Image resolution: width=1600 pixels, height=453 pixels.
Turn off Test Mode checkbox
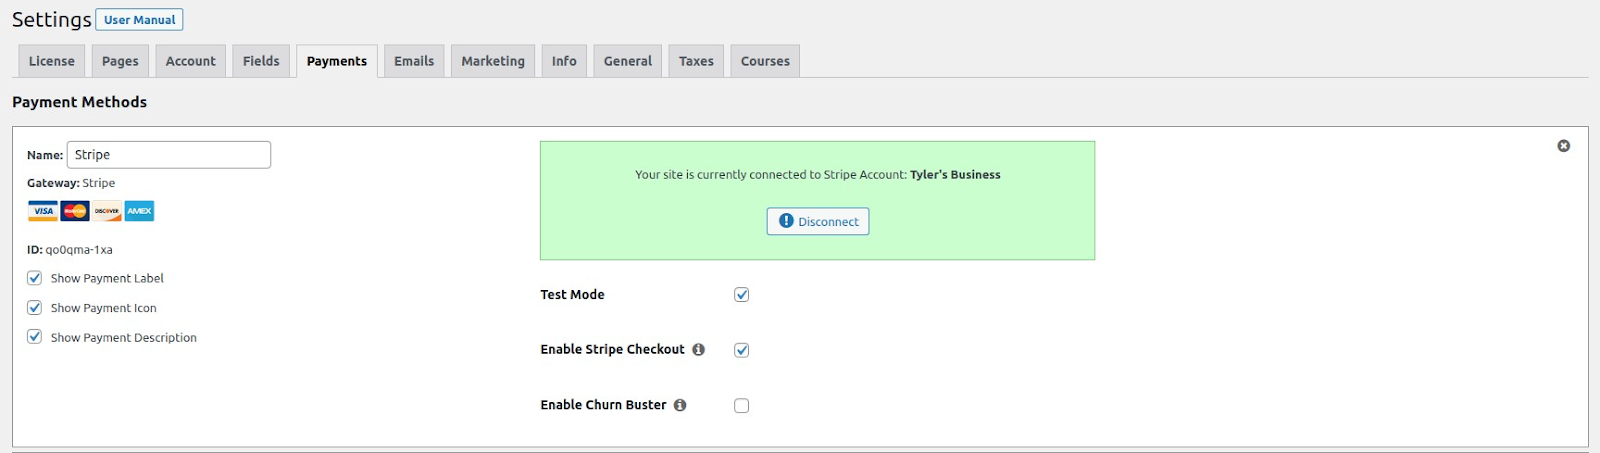[741, 294]
